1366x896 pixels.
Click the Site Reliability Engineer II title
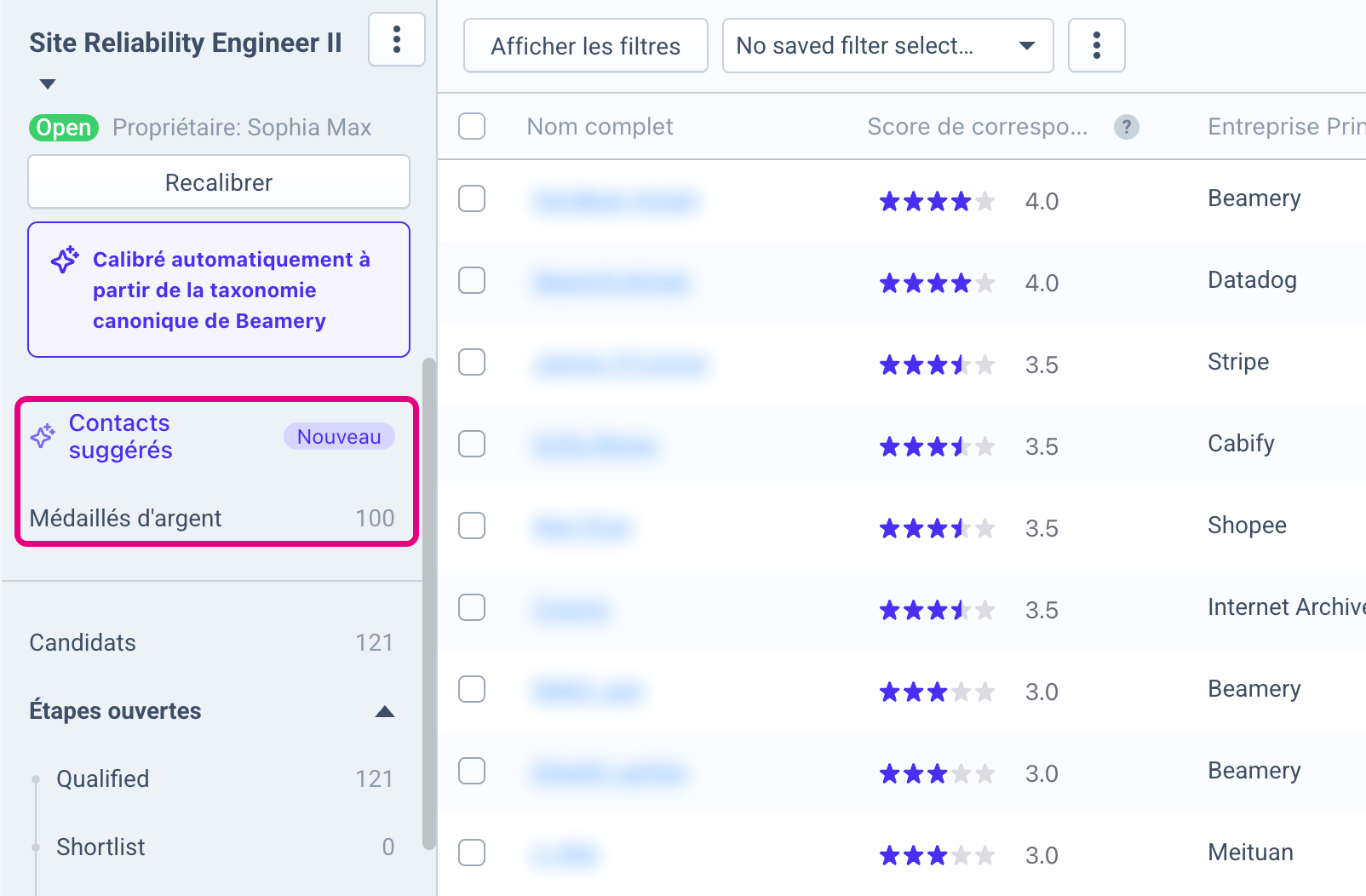185,42
